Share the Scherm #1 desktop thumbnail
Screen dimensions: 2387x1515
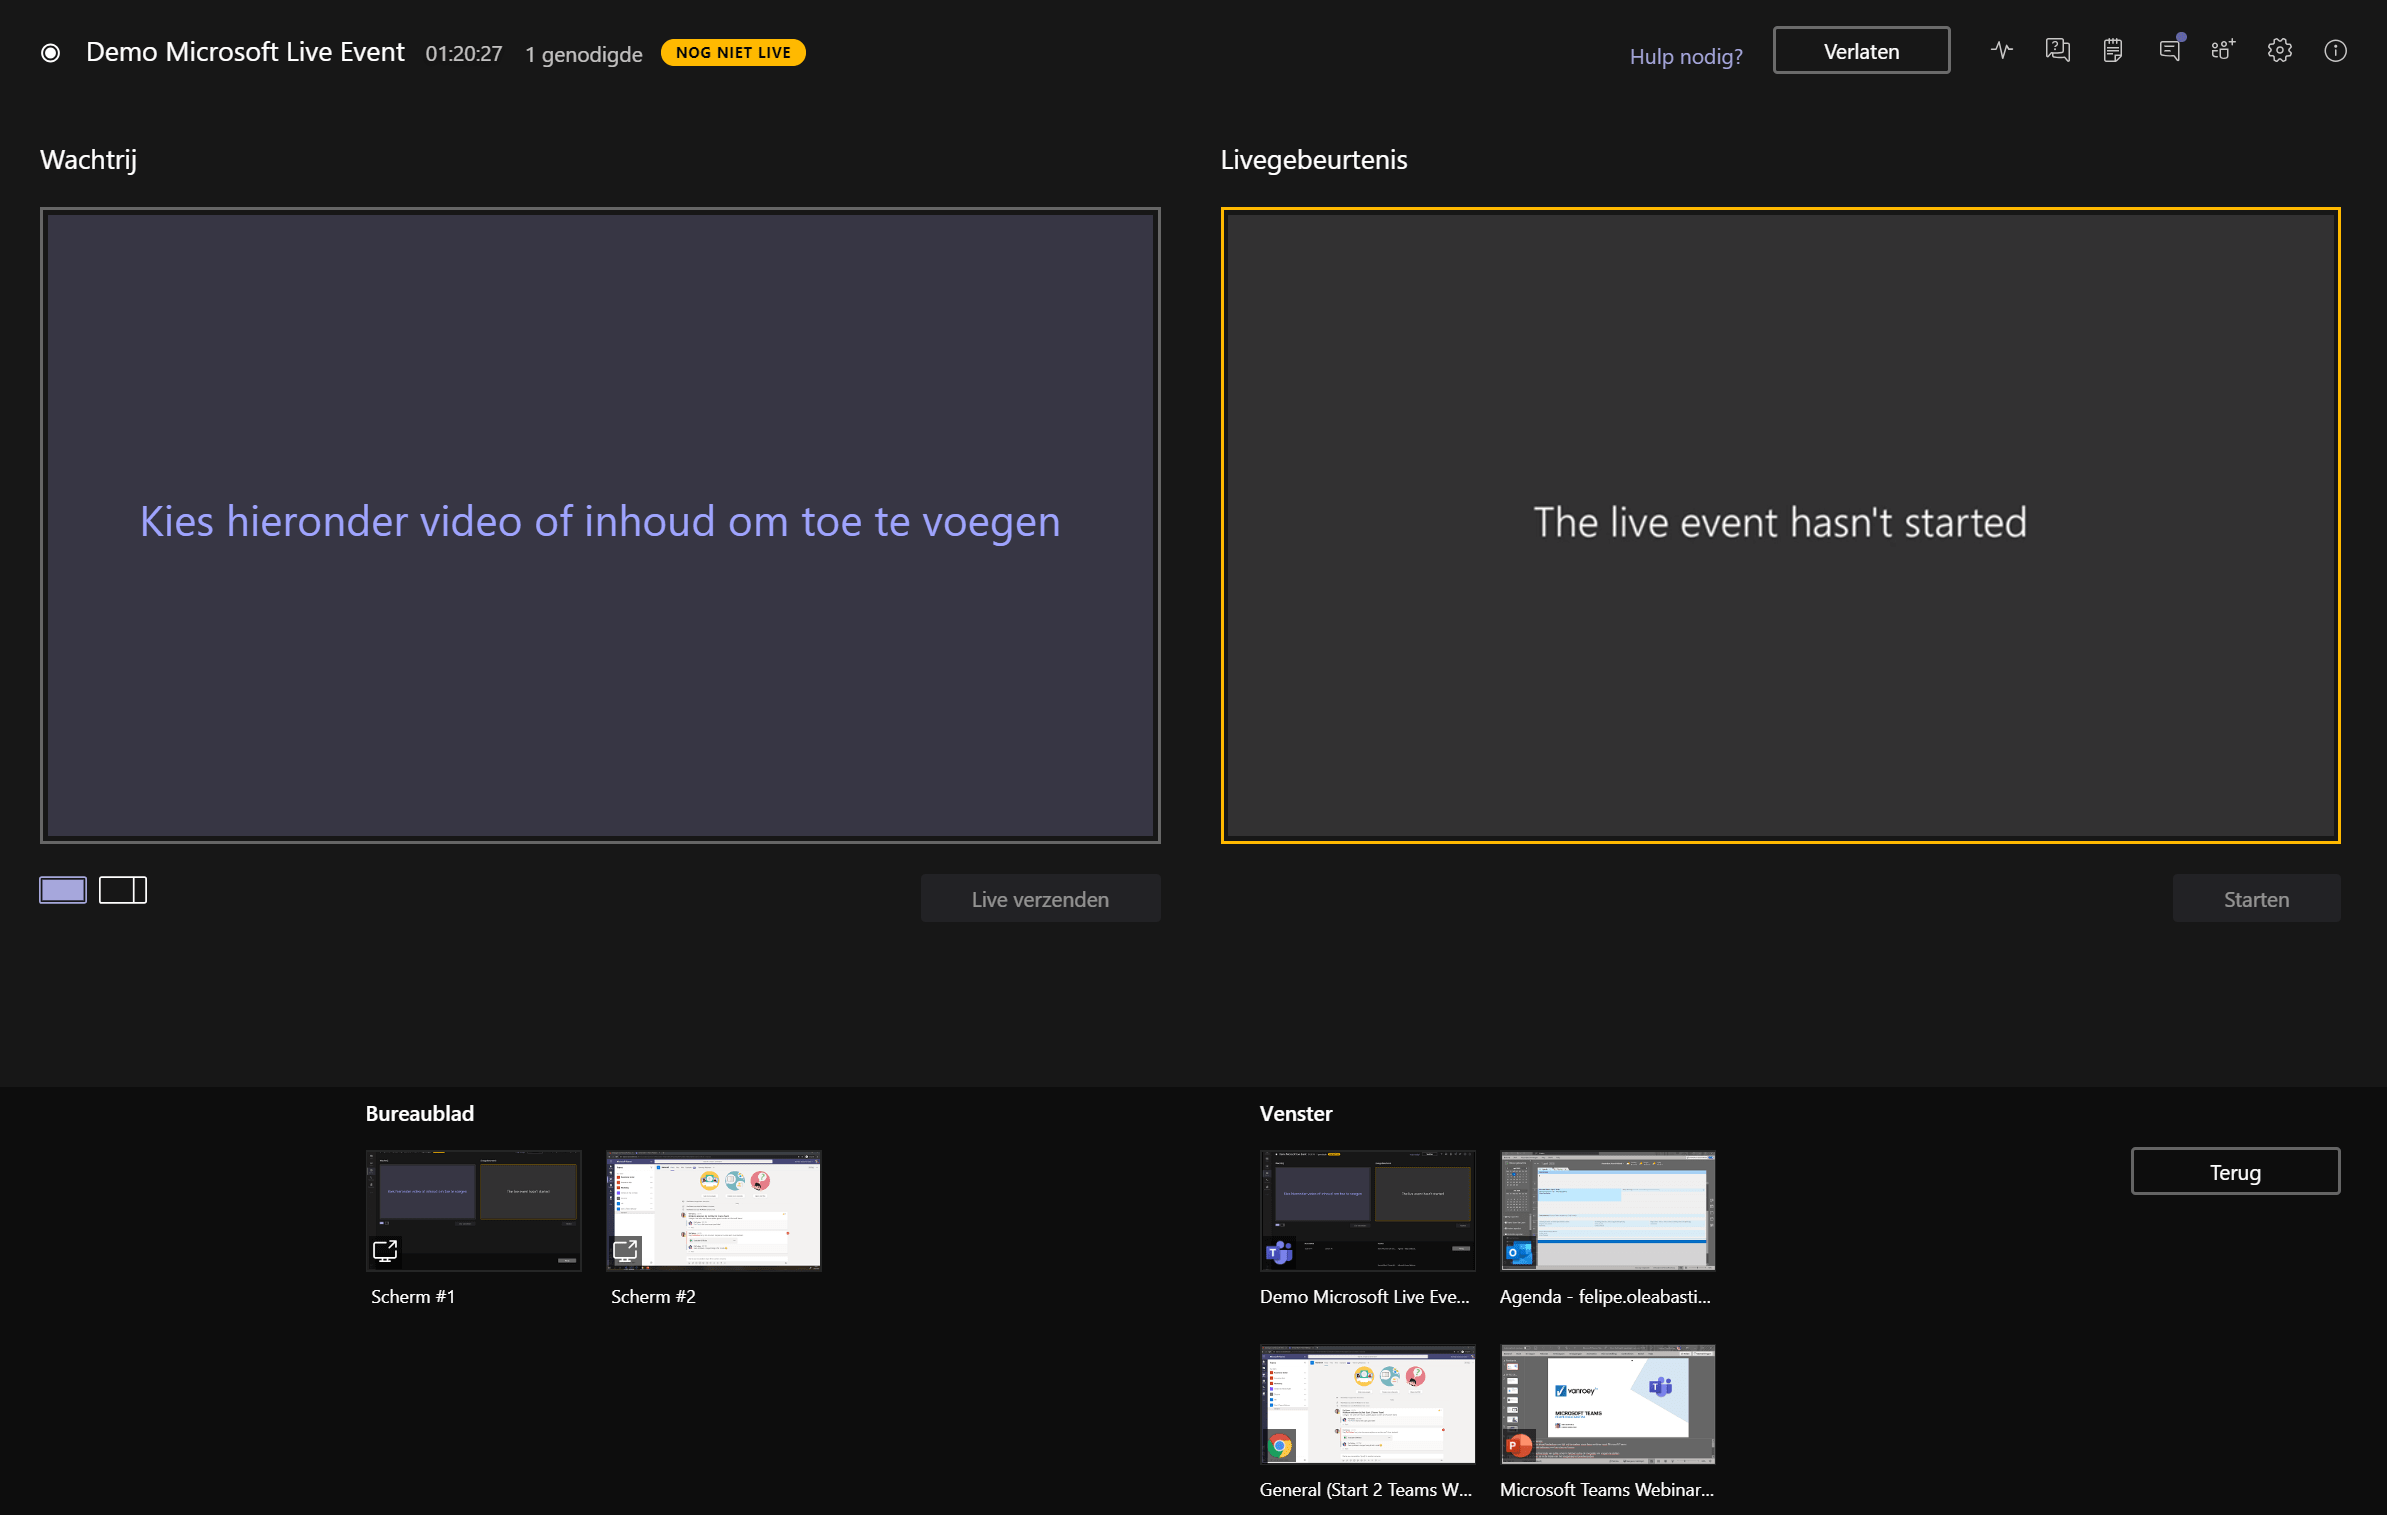[473, 1210]
